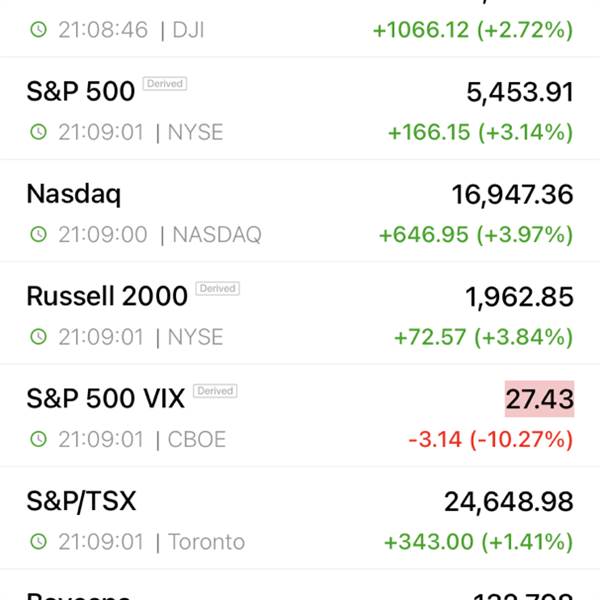The width and height of the screenshot is (600, 600).
Task: Open the S&P 500 VIX index
Action: 106,399
